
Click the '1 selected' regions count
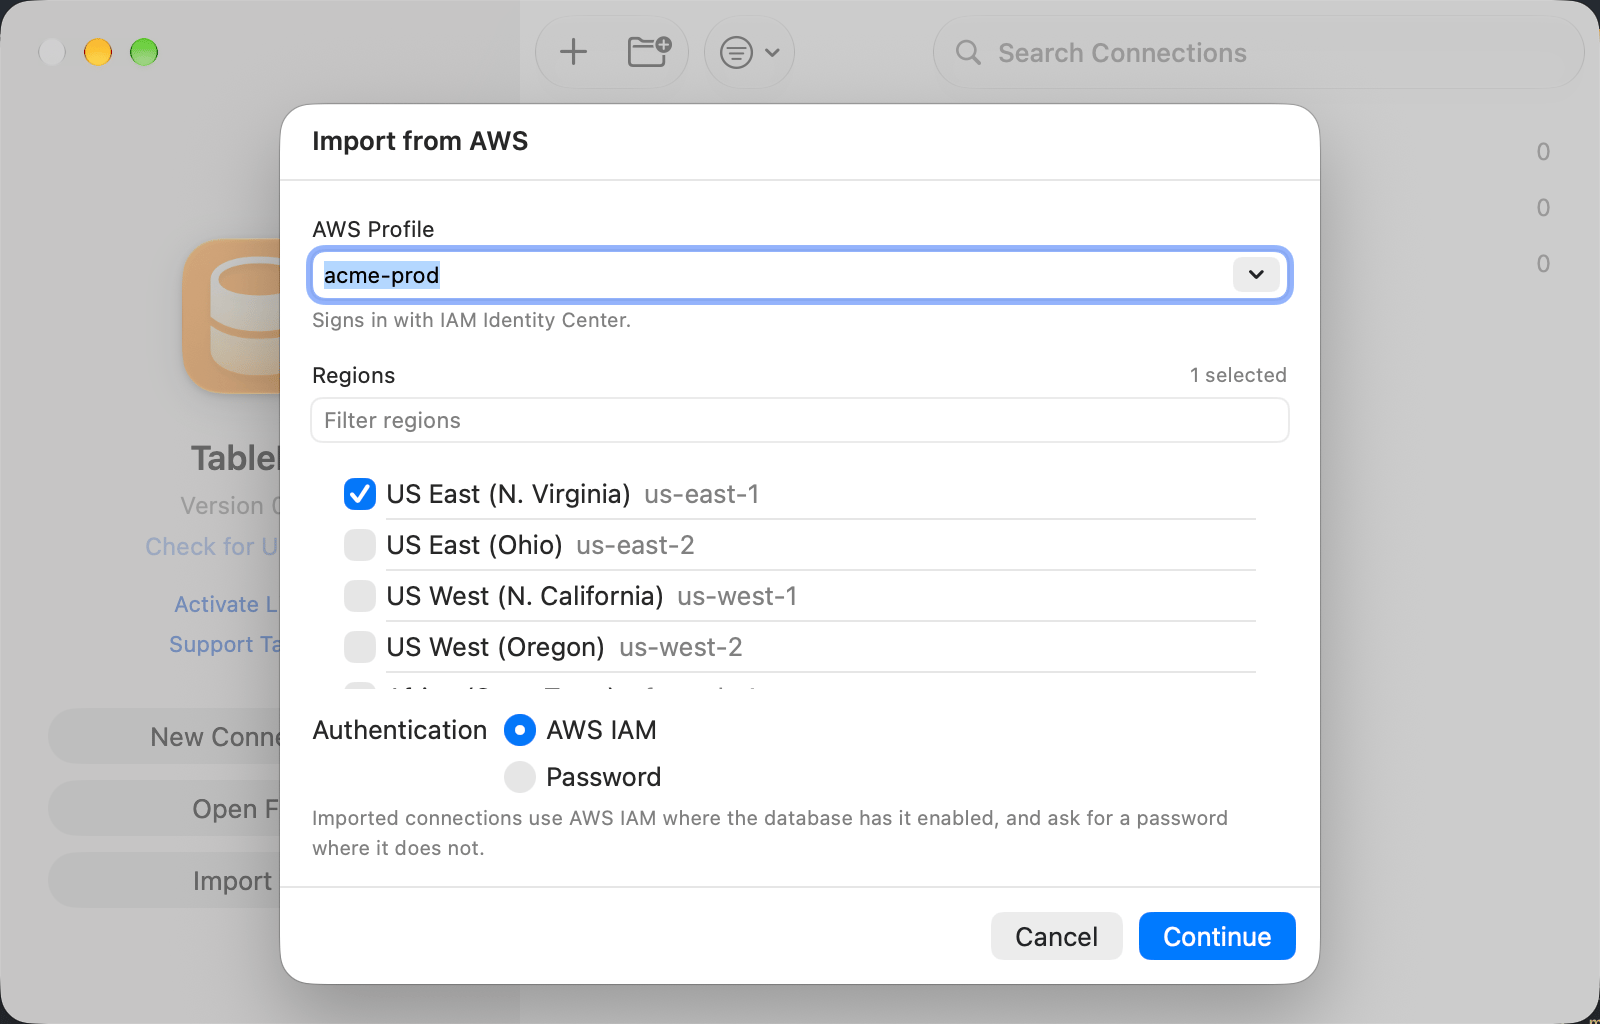[1238, 375]
